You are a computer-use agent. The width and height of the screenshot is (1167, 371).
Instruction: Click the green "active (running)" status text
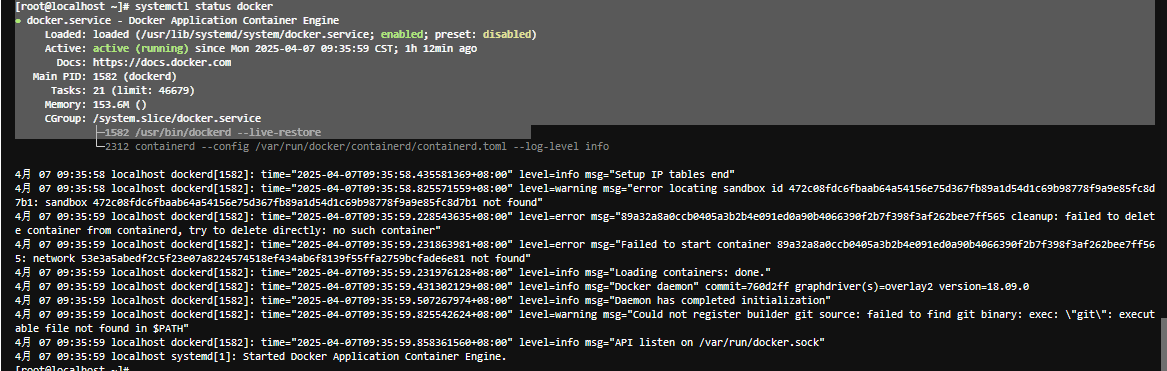click(142, 48)
